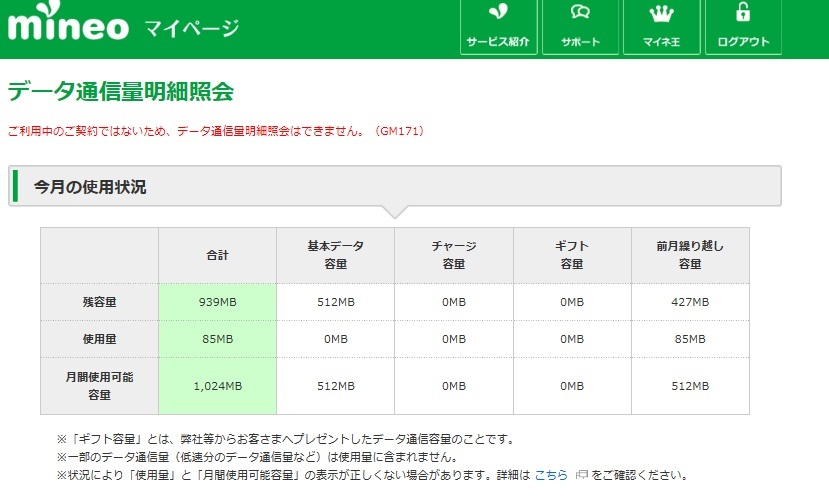829x497 pixels.
Task: Select the 427MB carried-over remaining cell
Action: tap(690, 302)
